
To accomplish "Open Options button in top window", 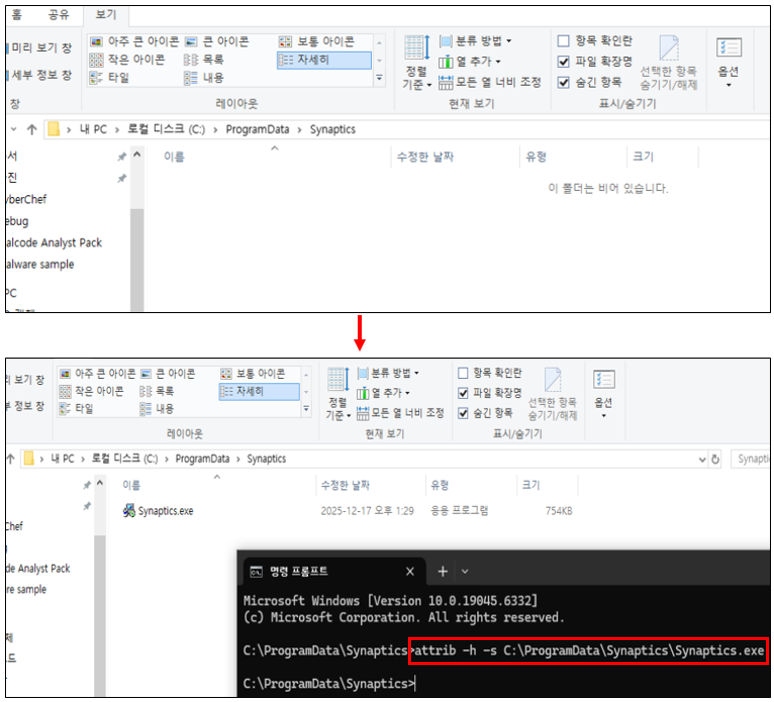I will [x=729, y=63].
